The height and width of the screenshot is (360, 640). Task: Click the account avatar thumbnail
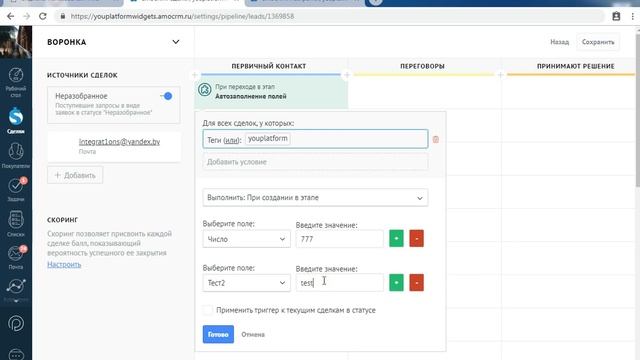click(x=16, y=42)
